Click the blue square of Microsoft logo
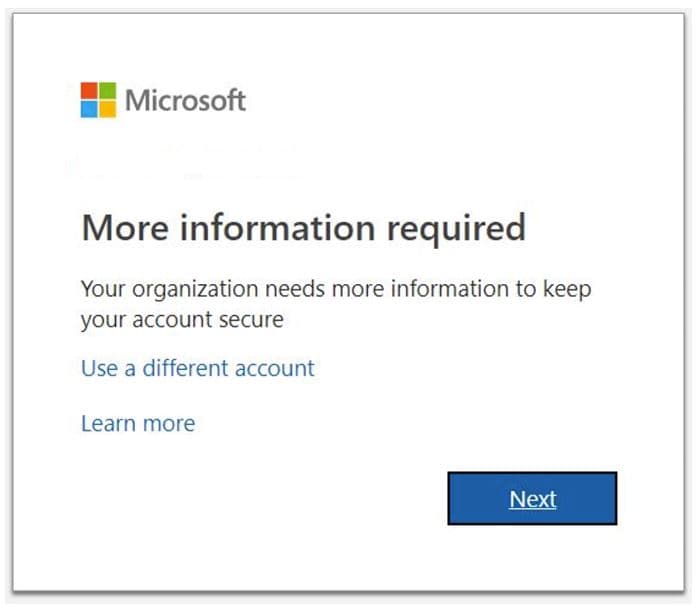Screen dimensions: 696x611 coord(89,109)
